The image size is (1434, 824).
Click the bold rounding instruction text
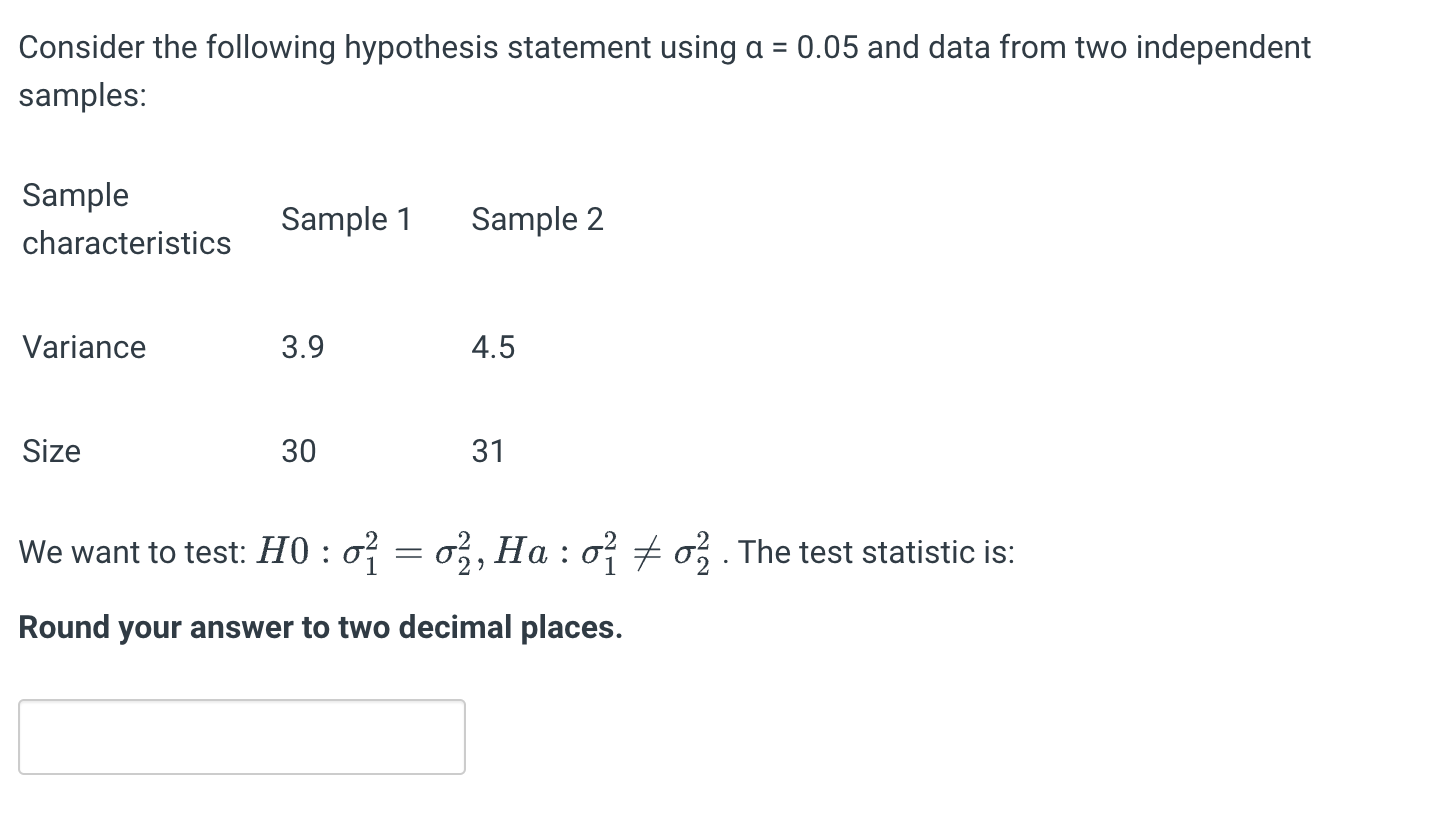321,628
